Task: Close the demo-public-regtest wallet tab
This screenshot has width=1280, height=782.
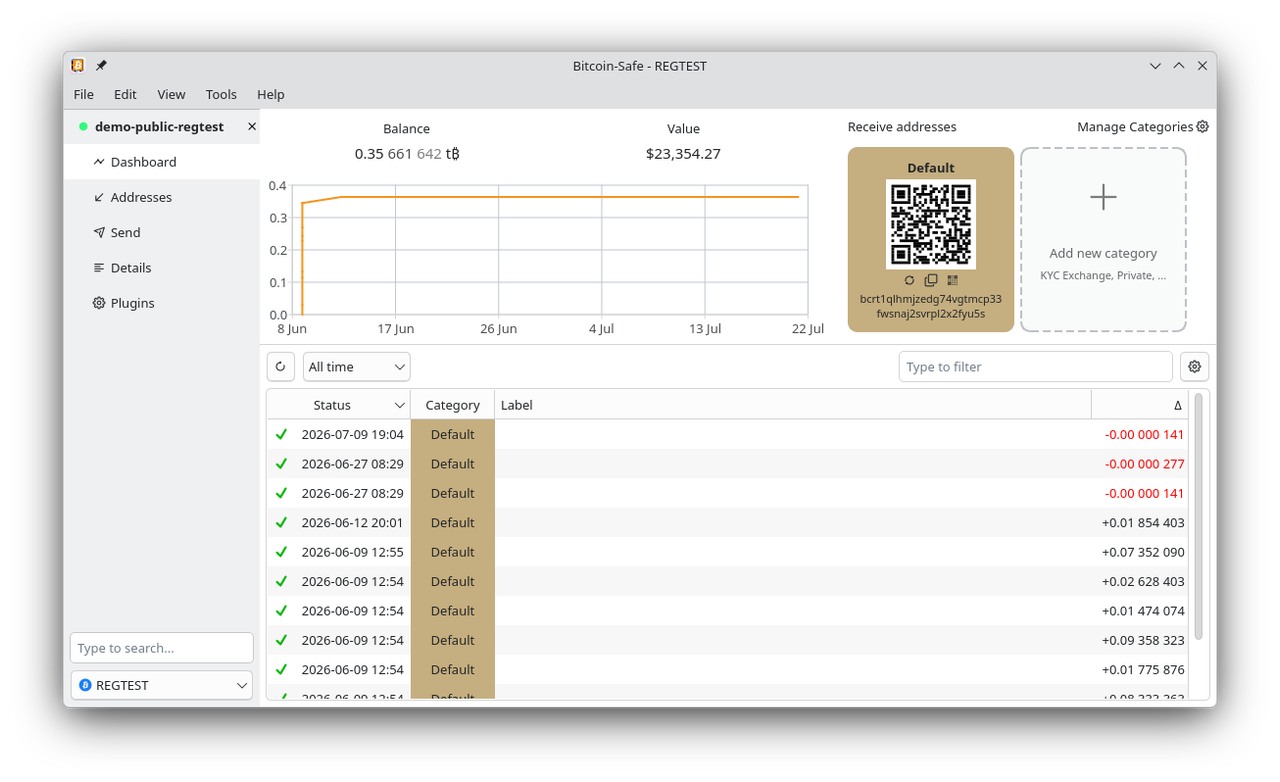Action: tap(251, 127)
